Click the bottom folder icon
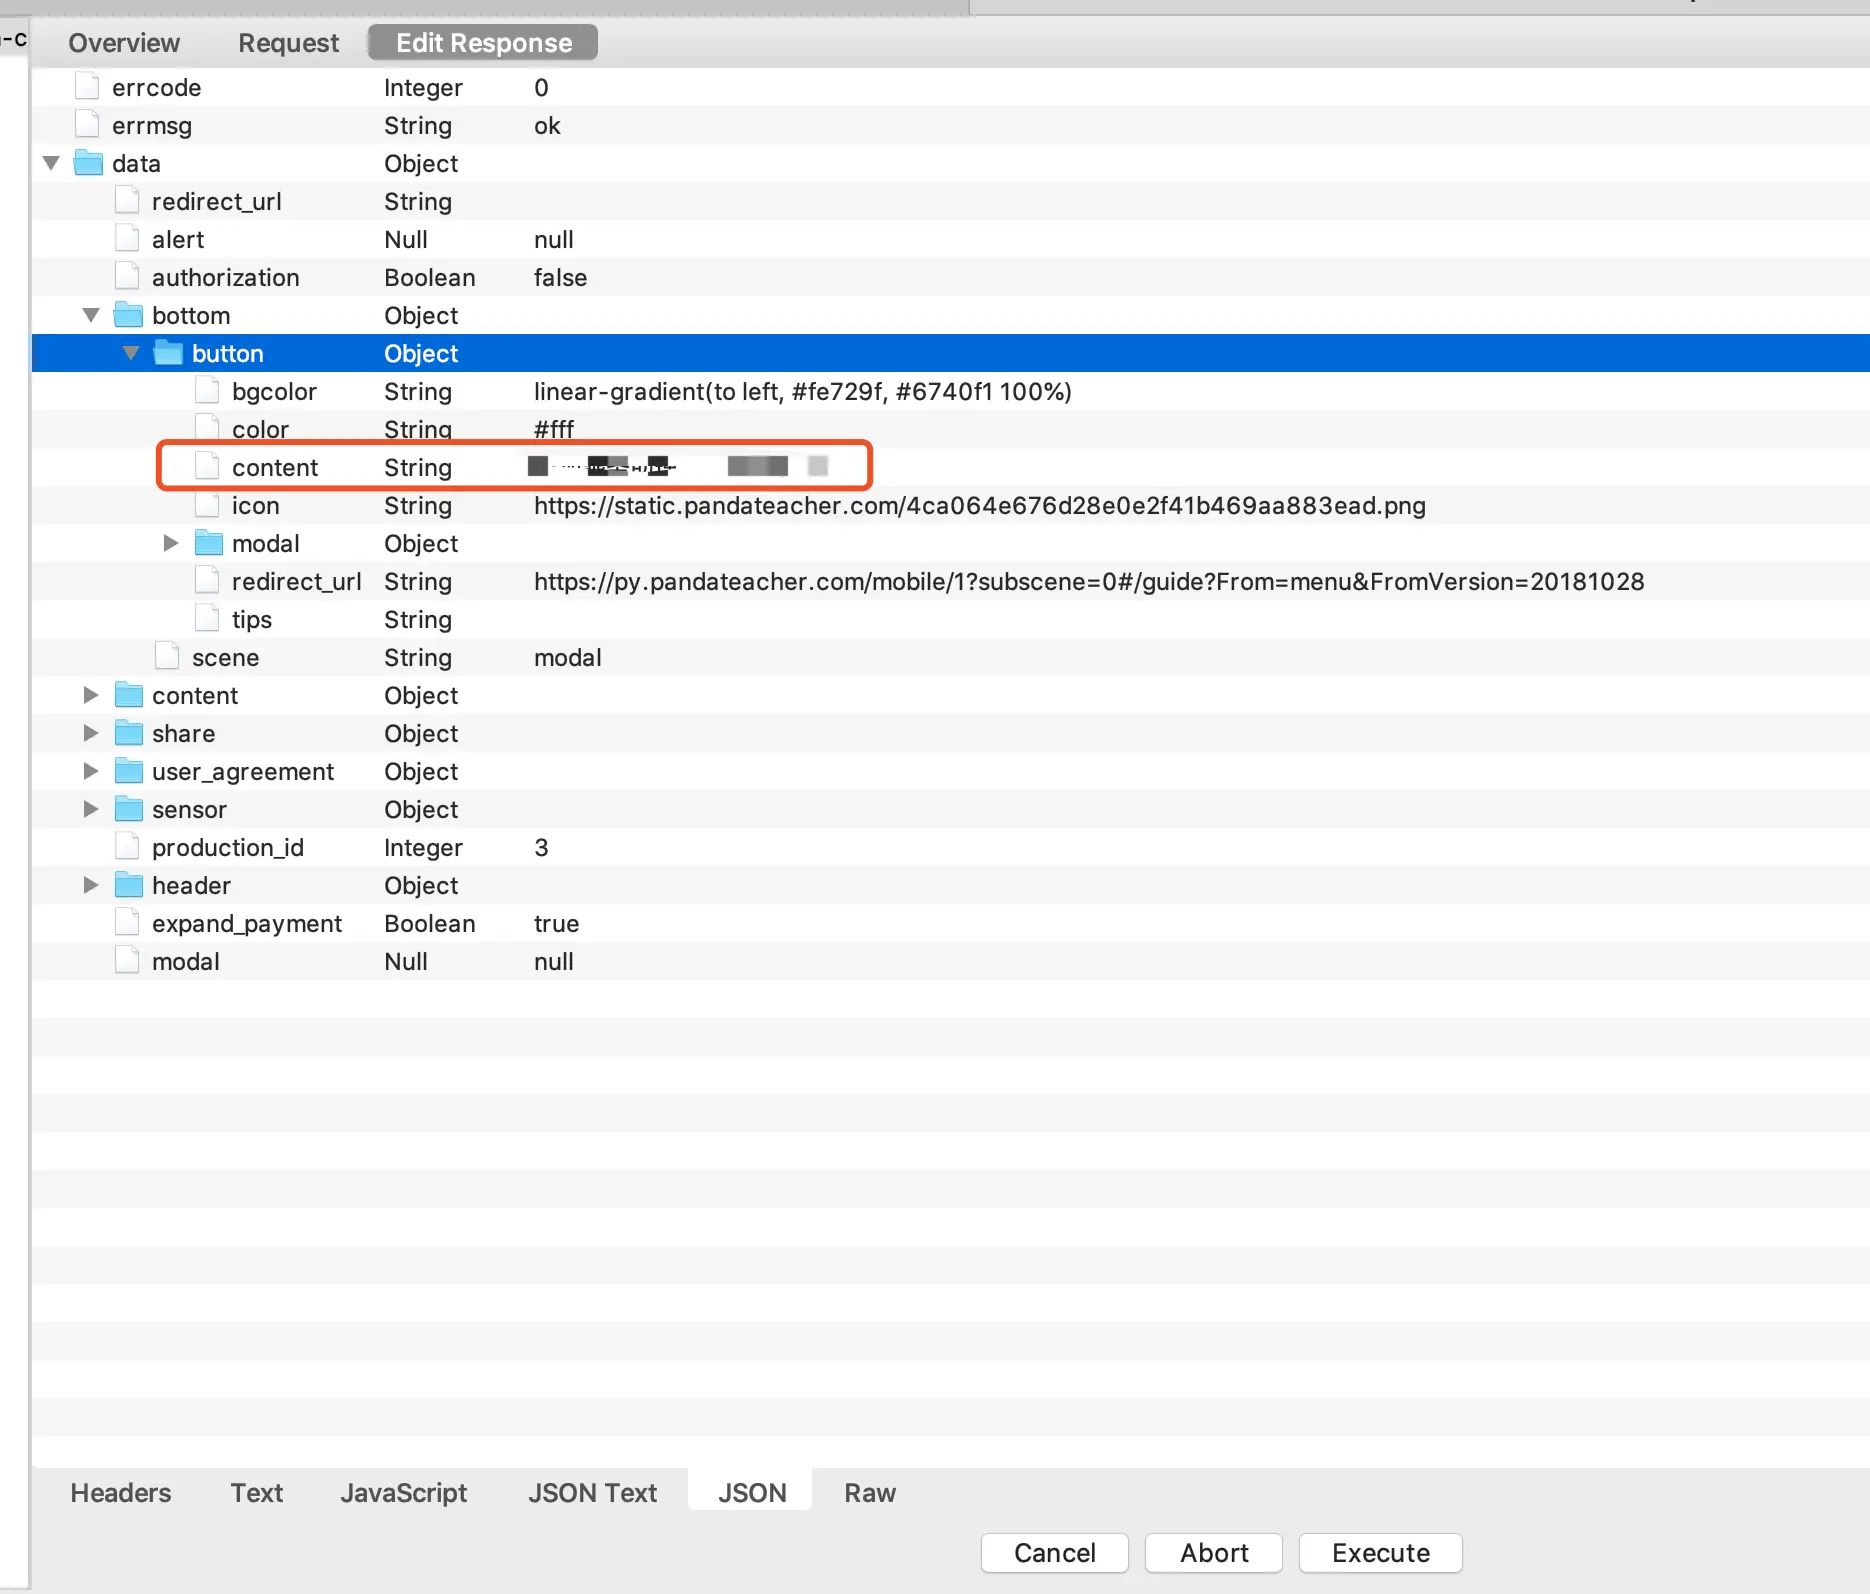The image size is (1870, 1594). pos(129,315)
